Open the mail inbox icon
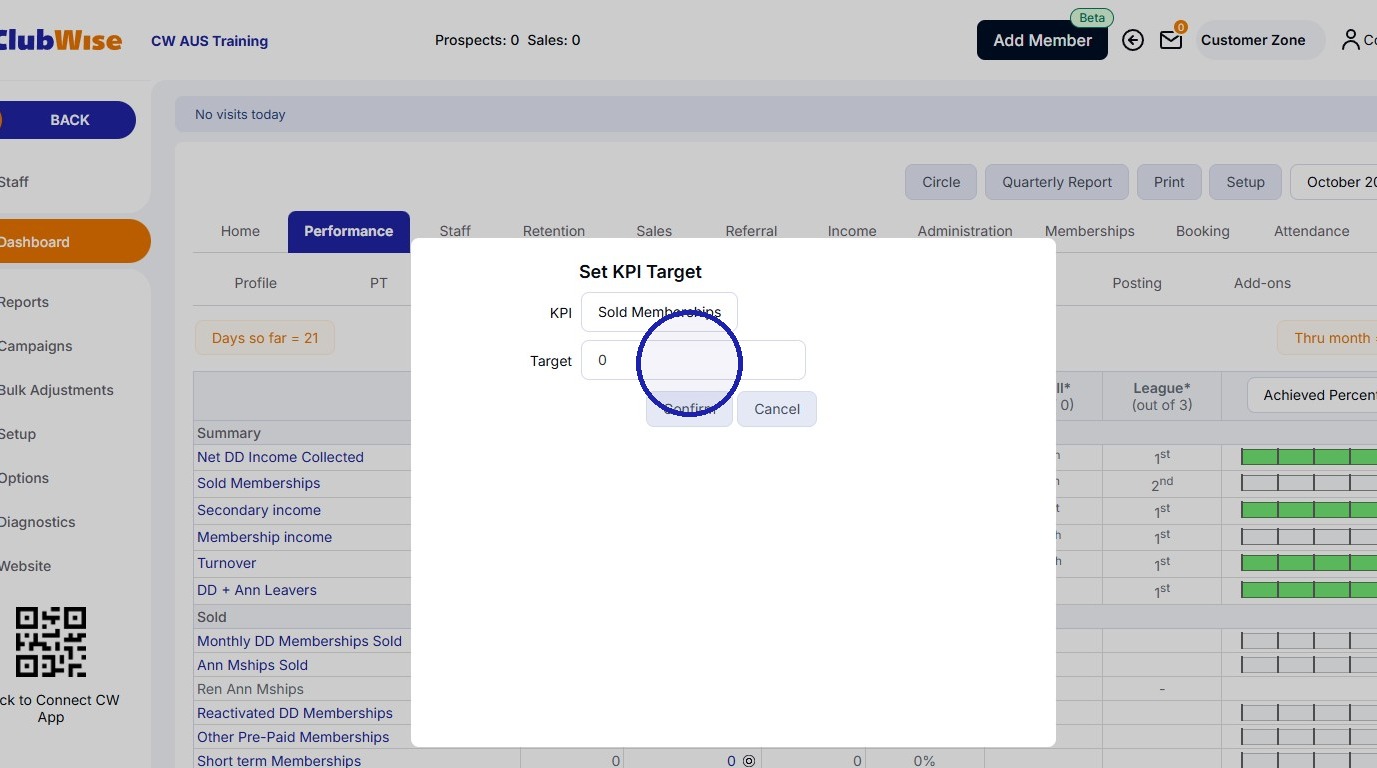1377x768 pixels. [1170, 40]
